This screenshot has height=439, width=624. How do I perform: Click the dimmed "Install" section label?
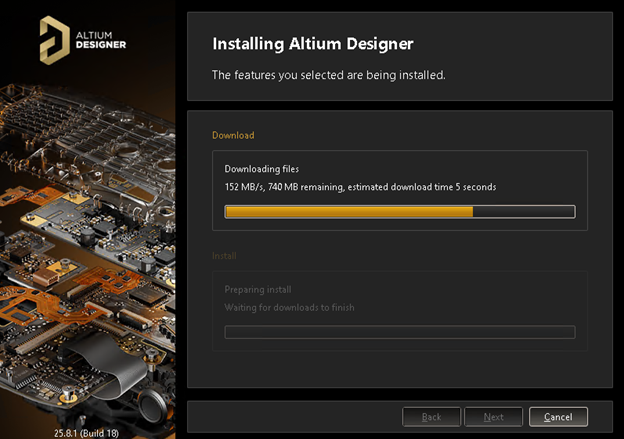coord(224,256)
